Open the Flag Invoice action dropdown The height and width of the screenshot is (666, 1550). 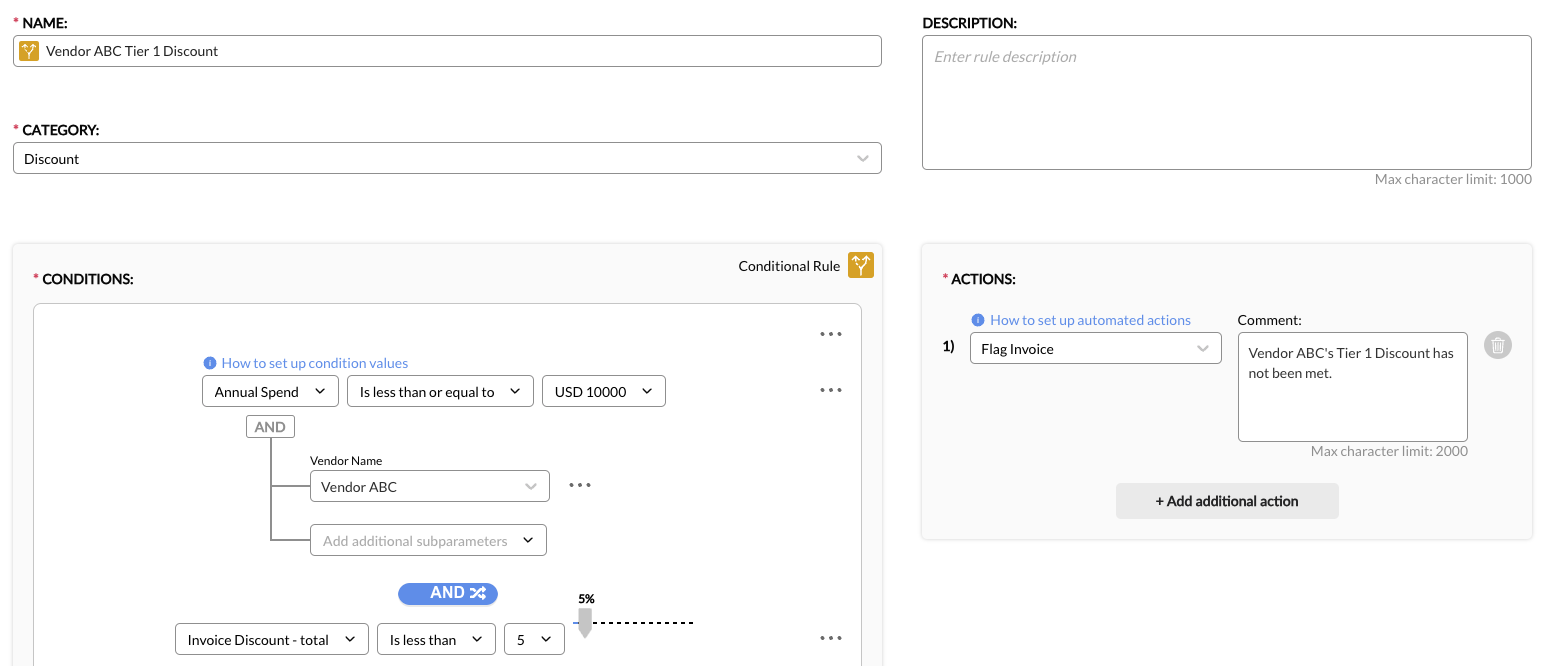click(x=1095, y=349)
